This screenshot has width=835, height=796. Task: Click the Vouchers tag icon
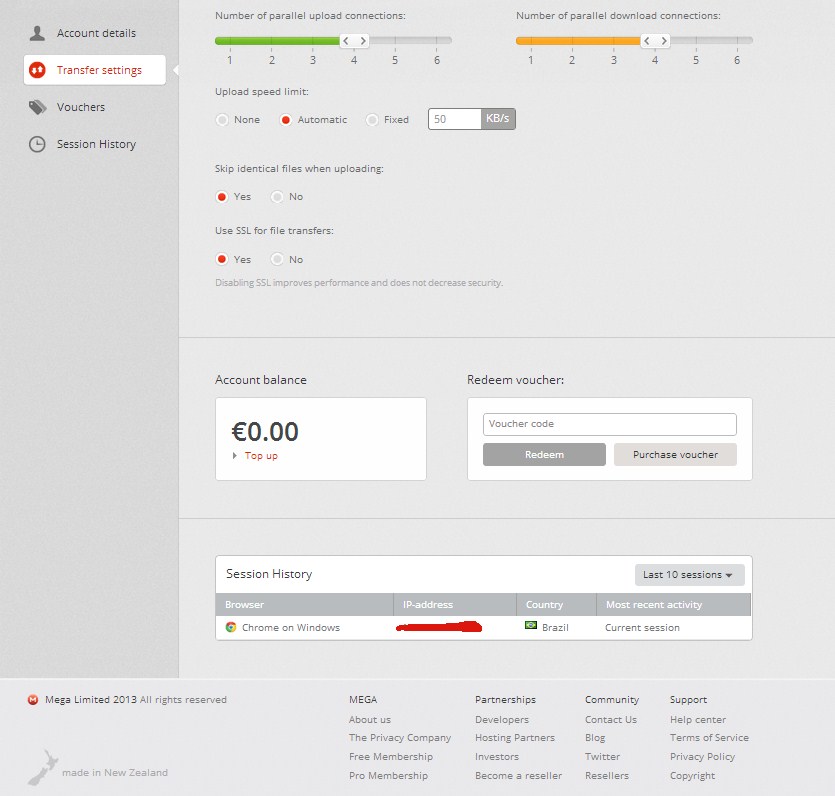(37, 107)
